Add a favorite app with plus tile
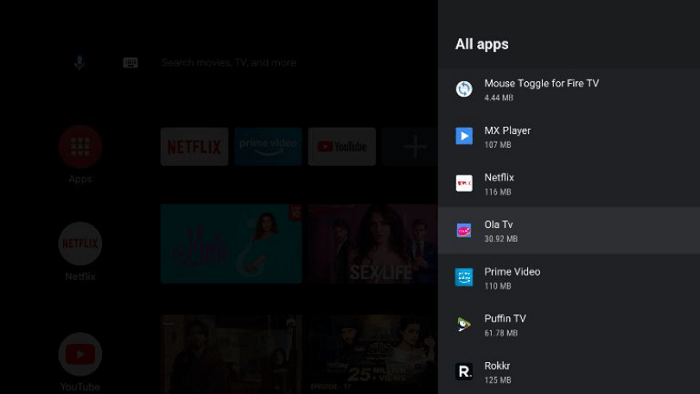Viewport: 700px width, 394px height. pos(410,147)
